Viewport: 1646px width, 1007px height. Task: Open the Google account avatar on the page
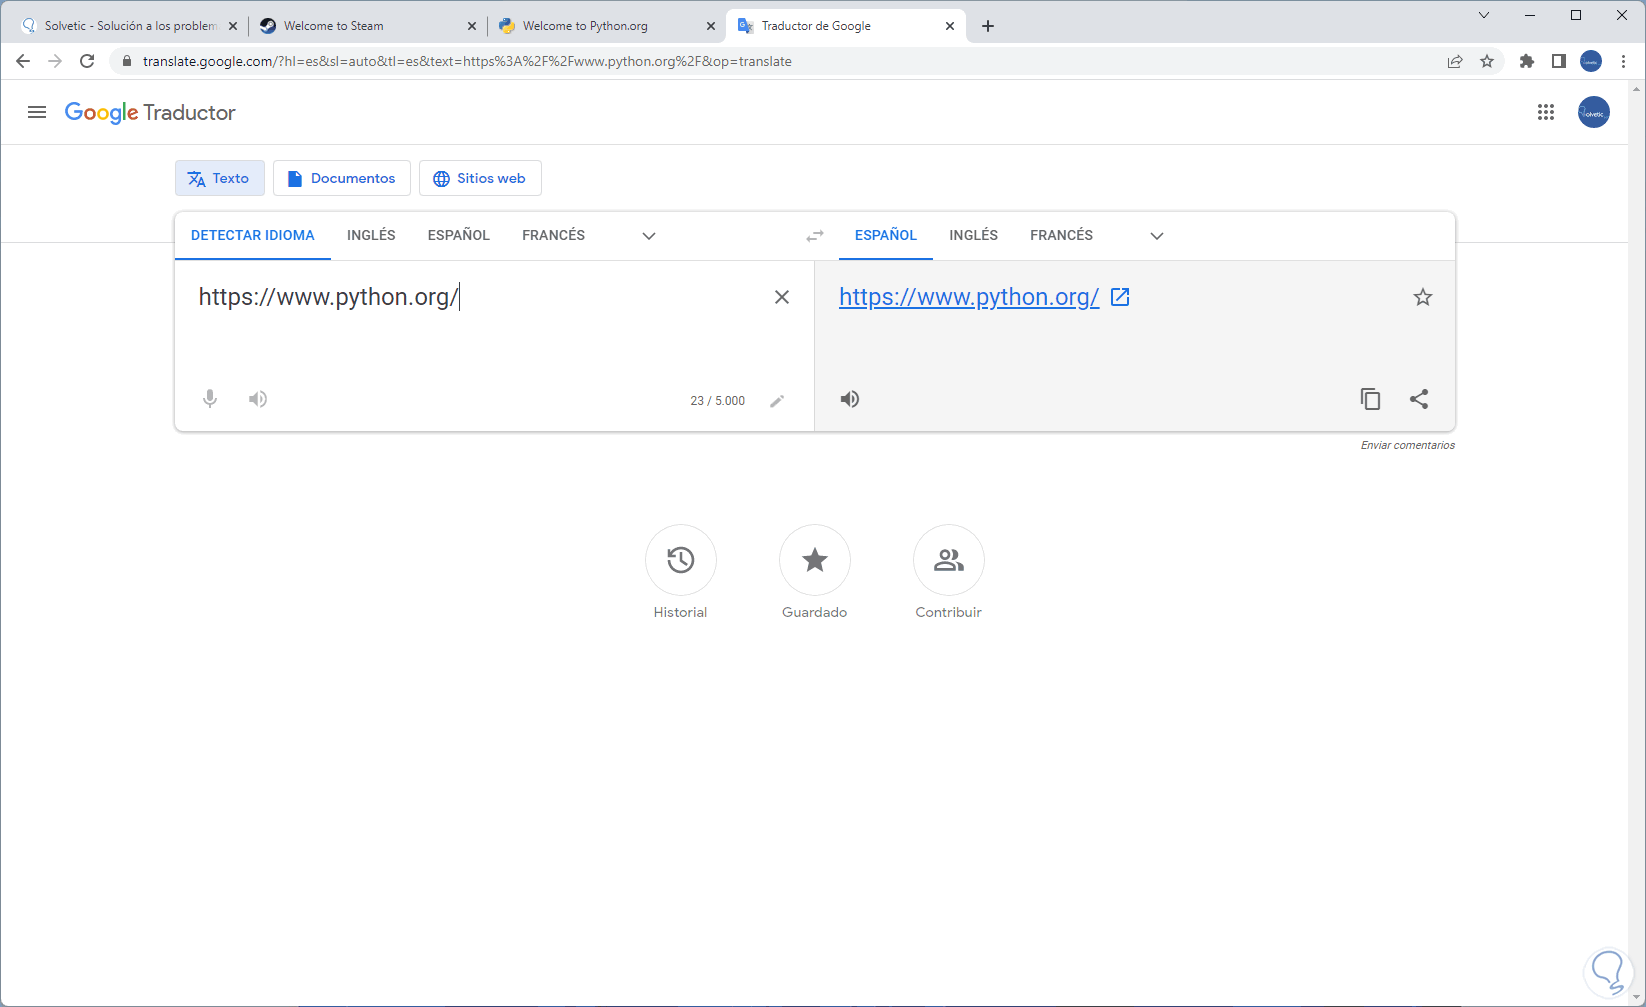(1594, 112)
